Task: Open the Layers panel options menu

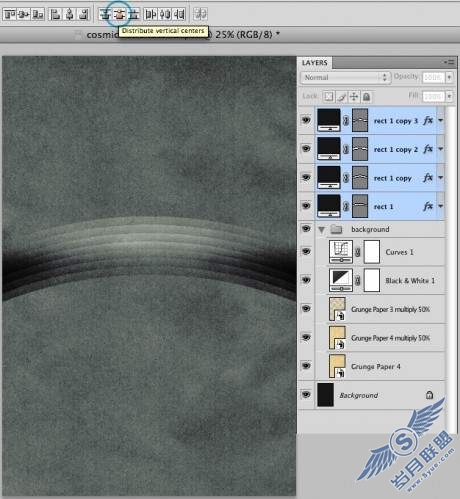Action: click(449, 62)
